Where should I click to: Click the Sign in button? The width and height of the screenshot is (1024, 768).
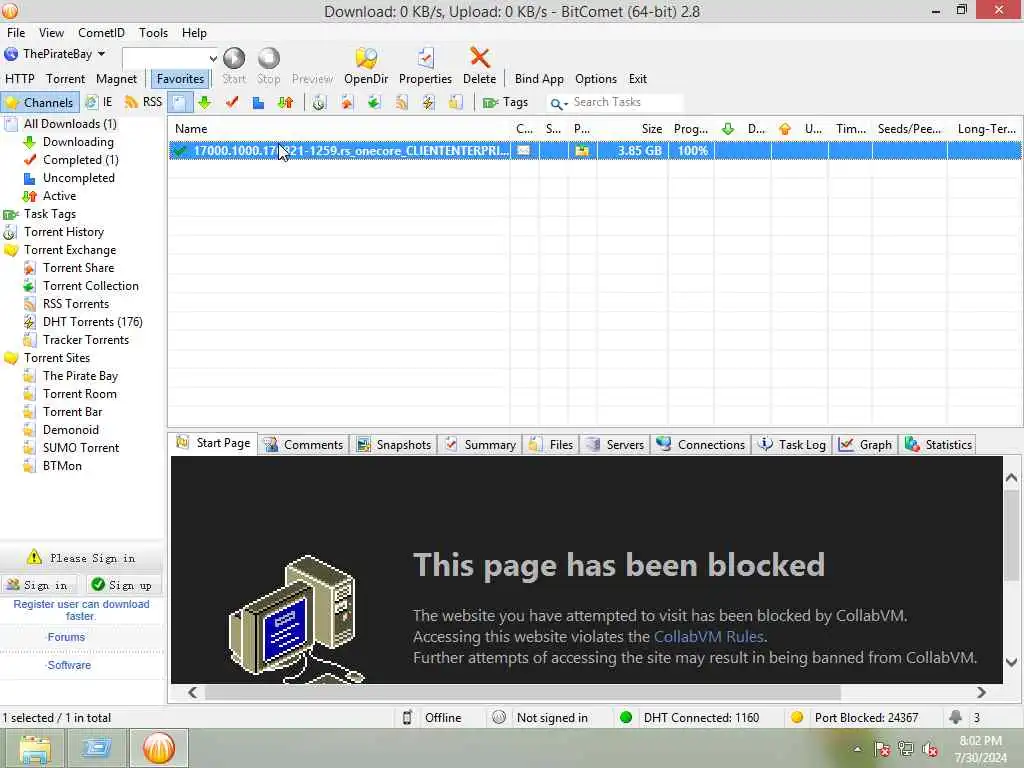tap(38, 585)
